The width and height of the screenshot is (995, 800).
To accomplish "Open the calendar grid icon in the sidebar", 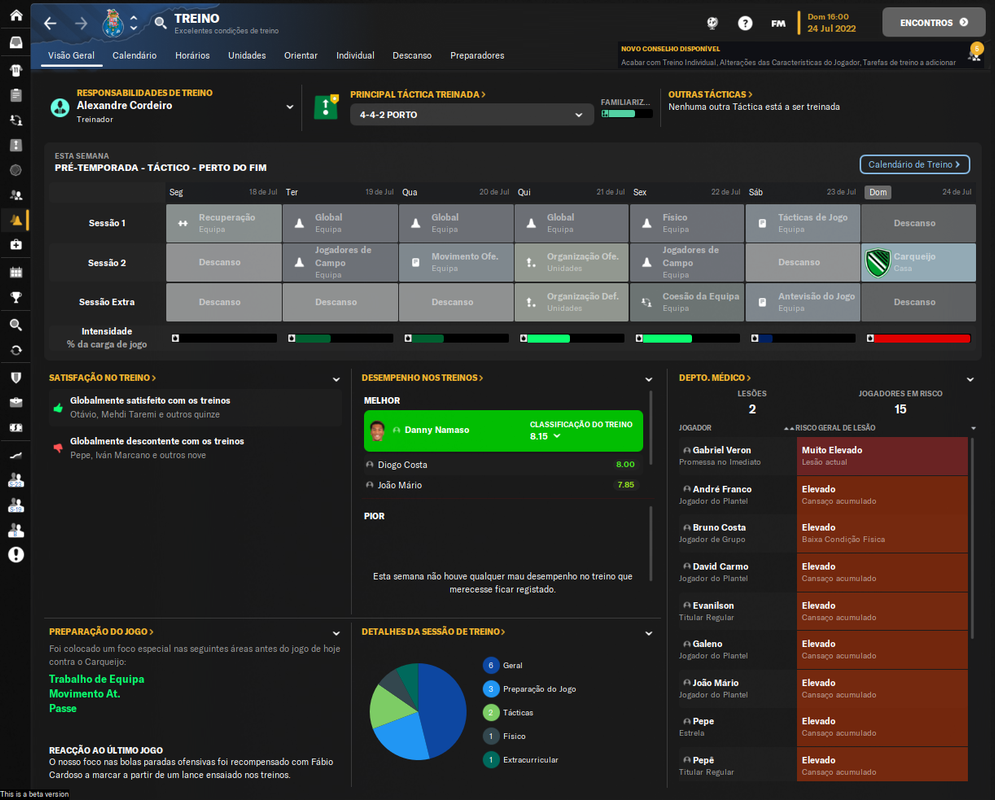I will click(x=16, y=272).
